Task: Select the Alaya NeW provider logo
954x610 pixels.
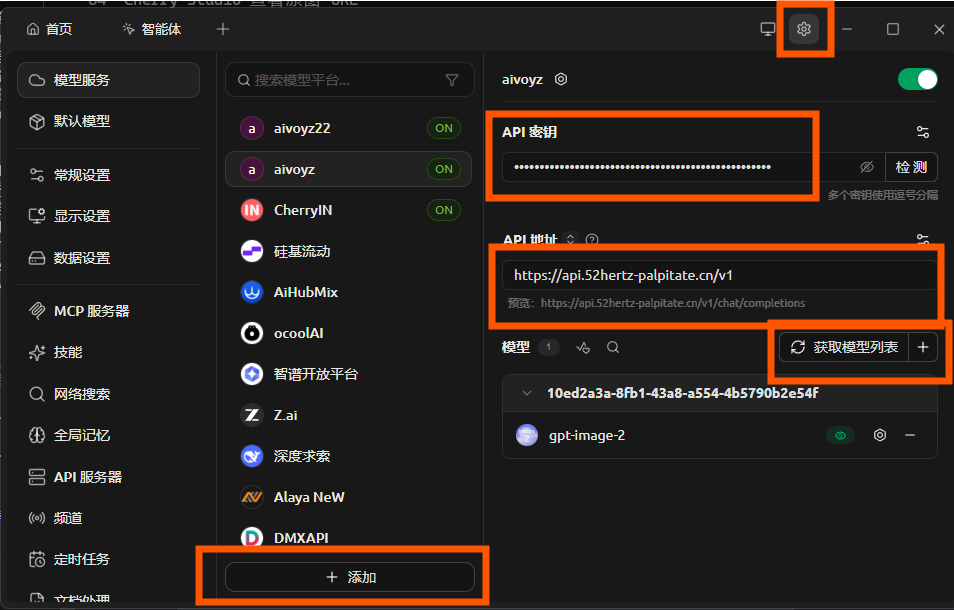Action: click(252, 497)
